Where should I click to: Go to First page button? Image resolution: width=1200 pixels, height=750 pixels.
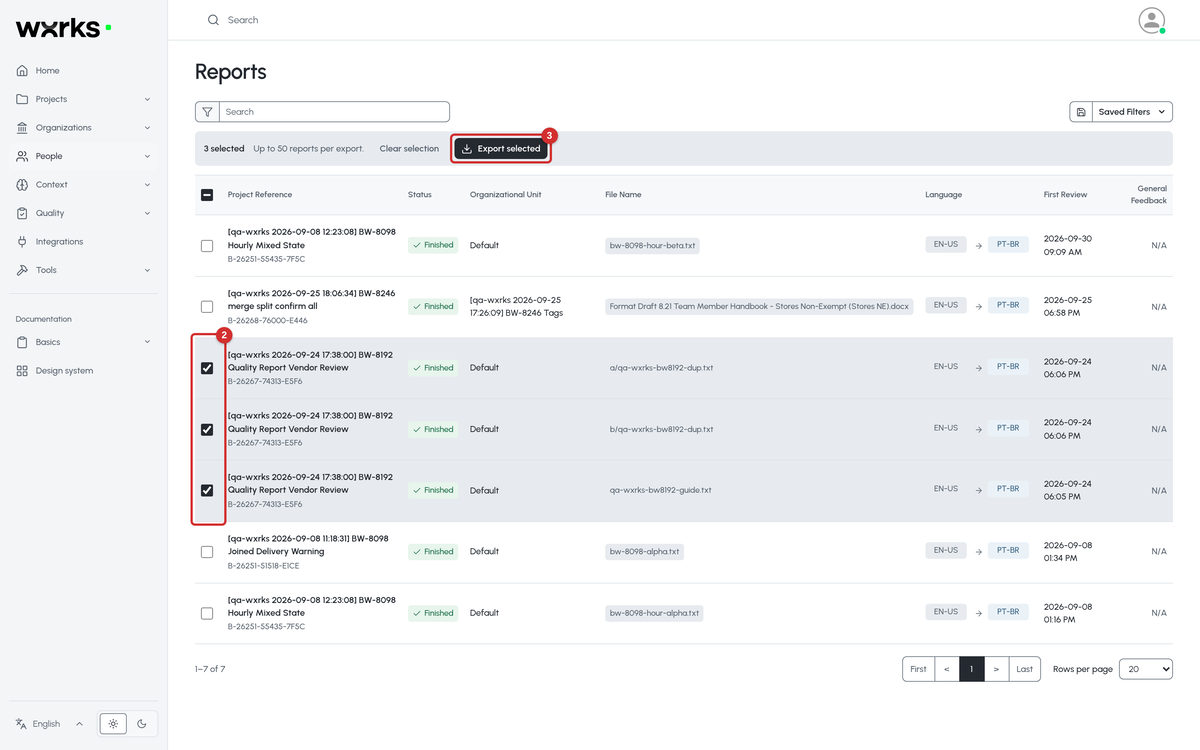tap(918, 669)
